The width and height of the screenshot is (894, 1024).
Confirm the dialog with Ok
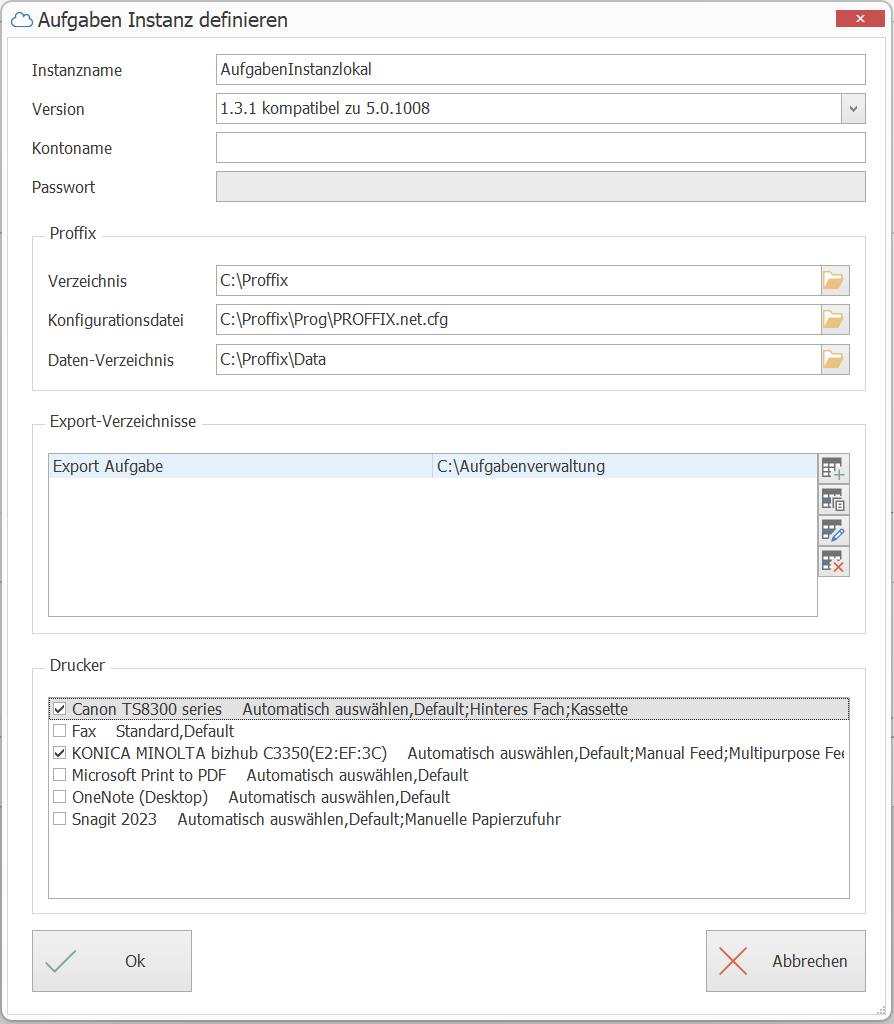[112, 961]
